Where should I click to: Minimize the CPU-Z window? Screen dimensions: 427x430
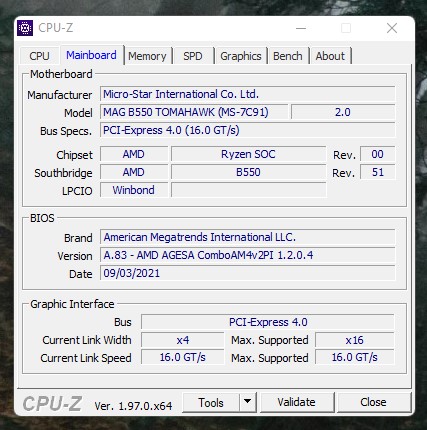click(301, 28)
